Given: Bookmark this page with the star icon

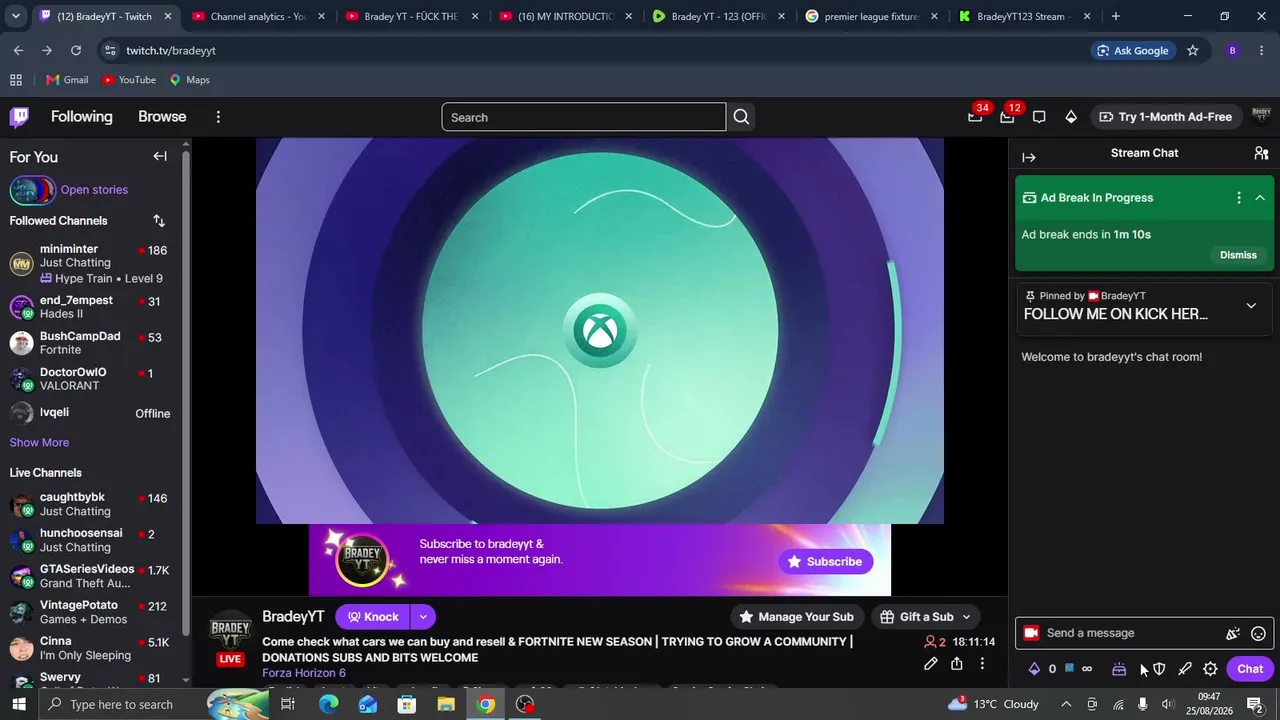Looking at the screenshot, I should point(1192,51).
